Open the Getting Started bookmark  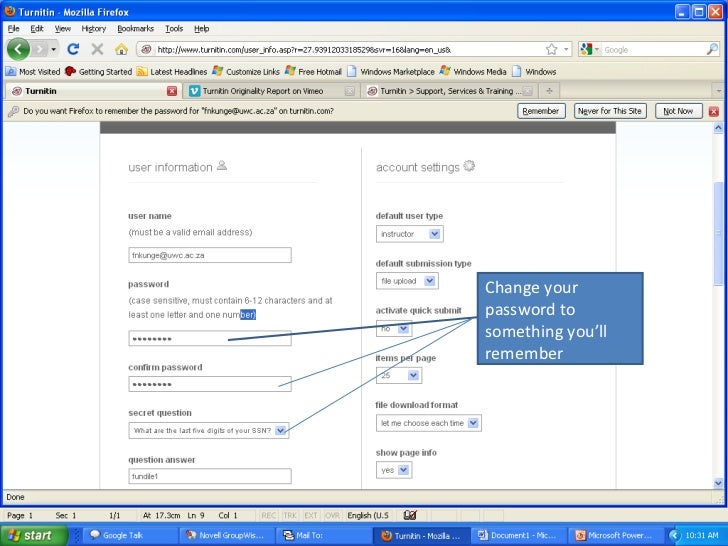pos(99,72)
